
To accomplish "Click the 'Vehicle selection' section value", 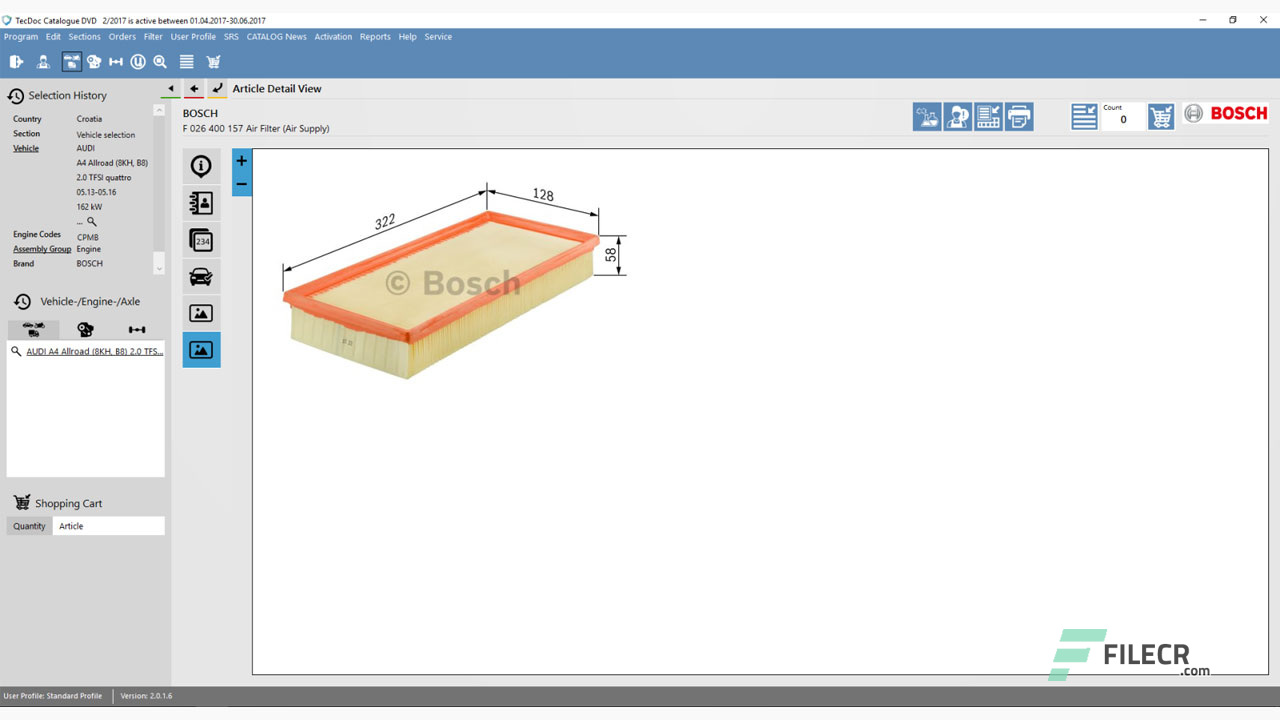I will [105, 135].
